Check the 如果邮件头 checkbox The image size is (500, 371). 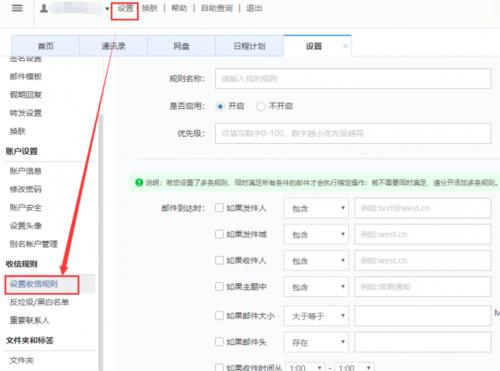click(219, 342)
